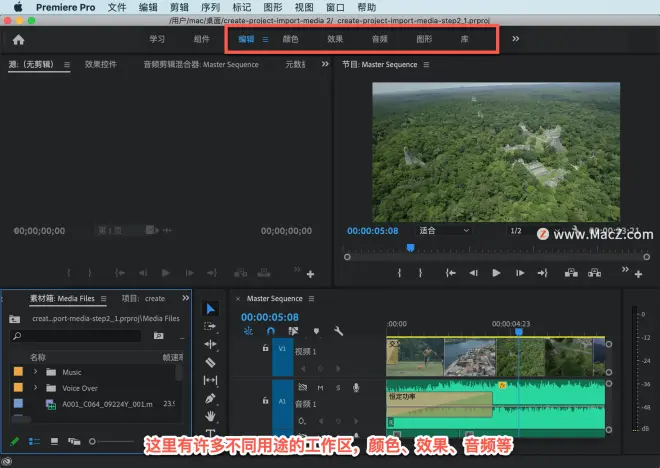Click the Program monitor playhead marker

[x=410, y=247]
